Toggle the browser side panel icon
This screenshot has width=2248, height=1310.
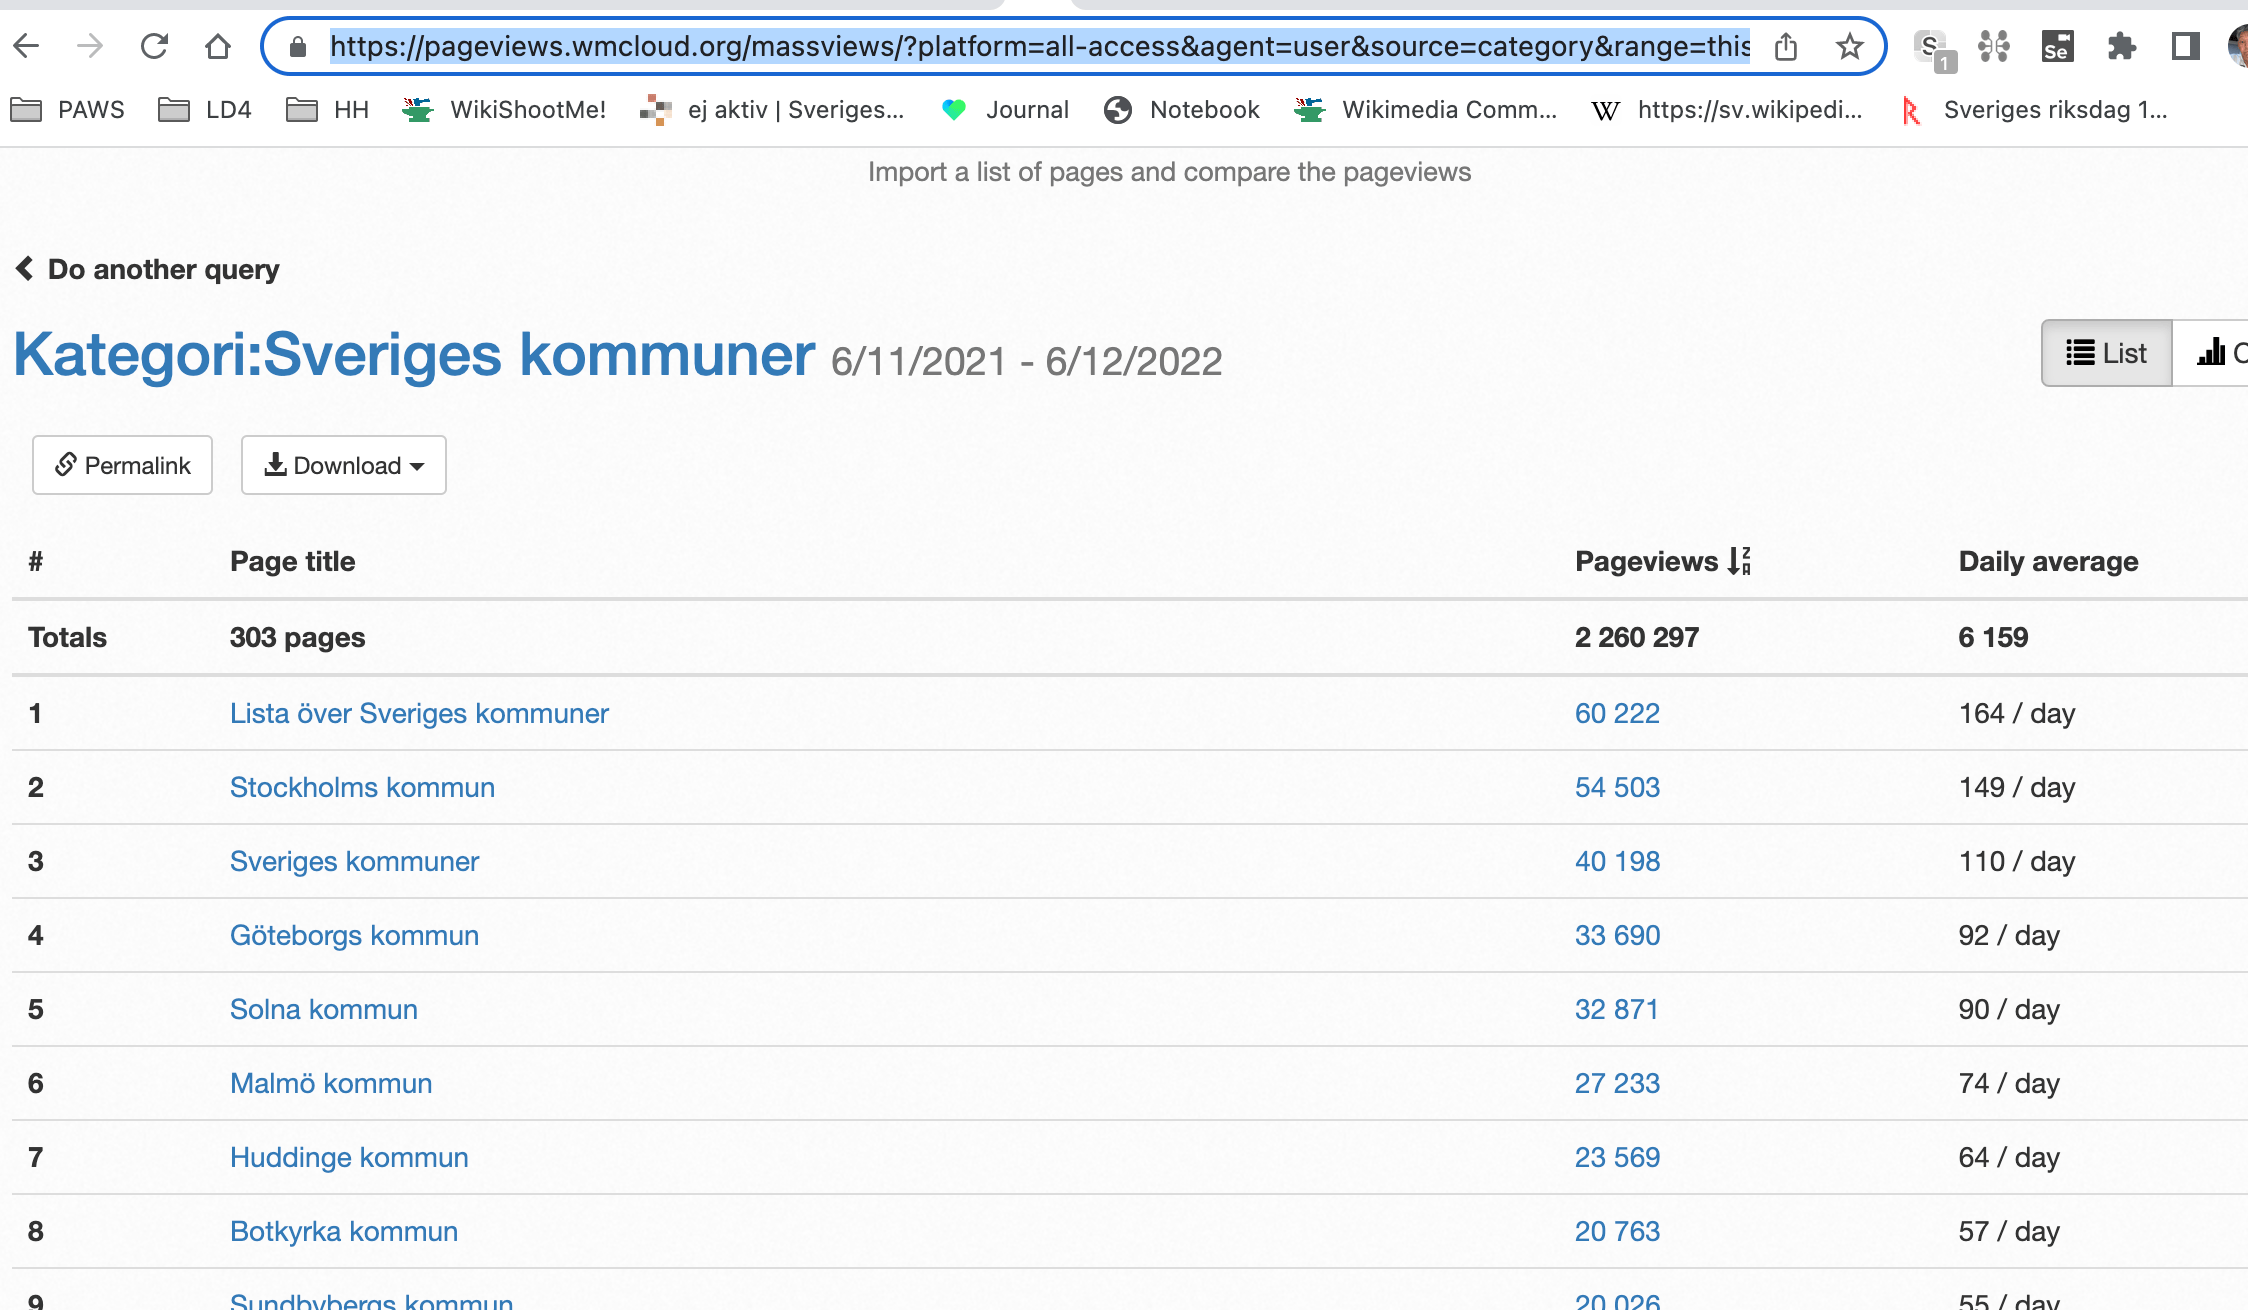point(2185,46)
